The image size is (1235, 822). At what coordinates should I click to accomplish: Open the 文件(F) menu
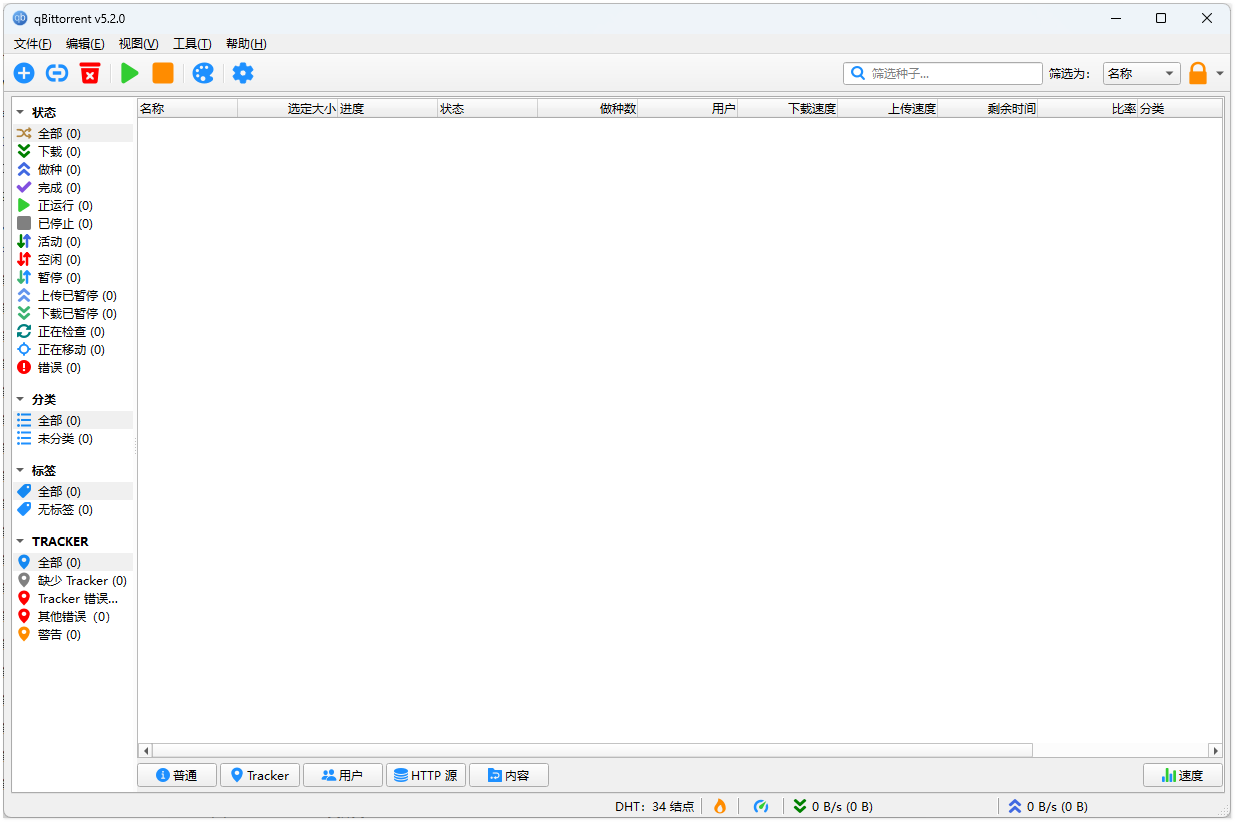tap(33, 44)
